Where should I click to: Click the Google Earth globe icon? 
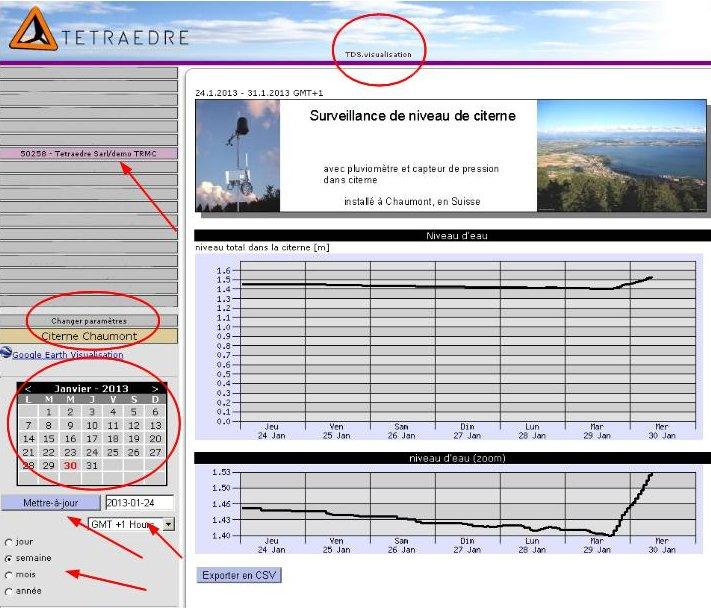pyautogui.click(x=6, y=354)
